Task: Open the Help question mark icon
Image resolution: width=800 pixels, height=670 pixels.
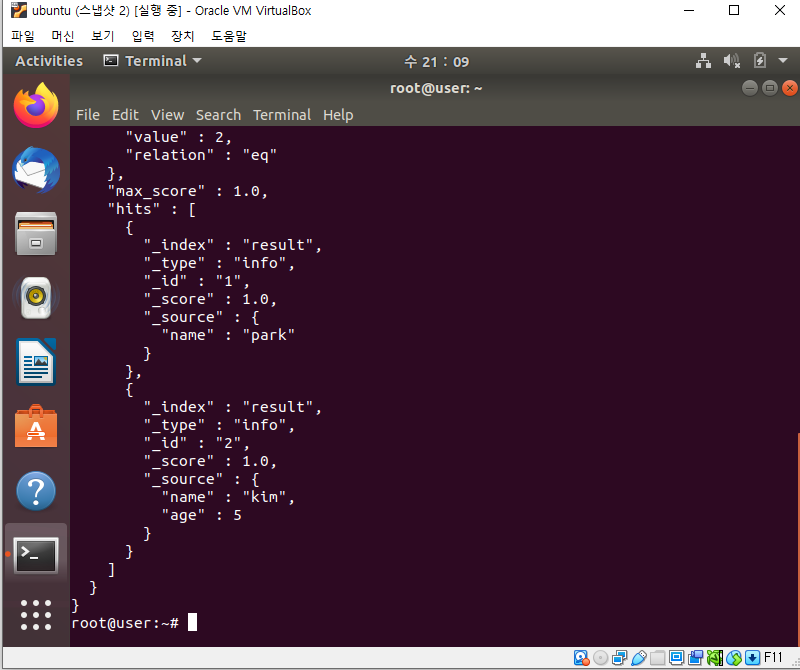Action: [x=36, y=491]
